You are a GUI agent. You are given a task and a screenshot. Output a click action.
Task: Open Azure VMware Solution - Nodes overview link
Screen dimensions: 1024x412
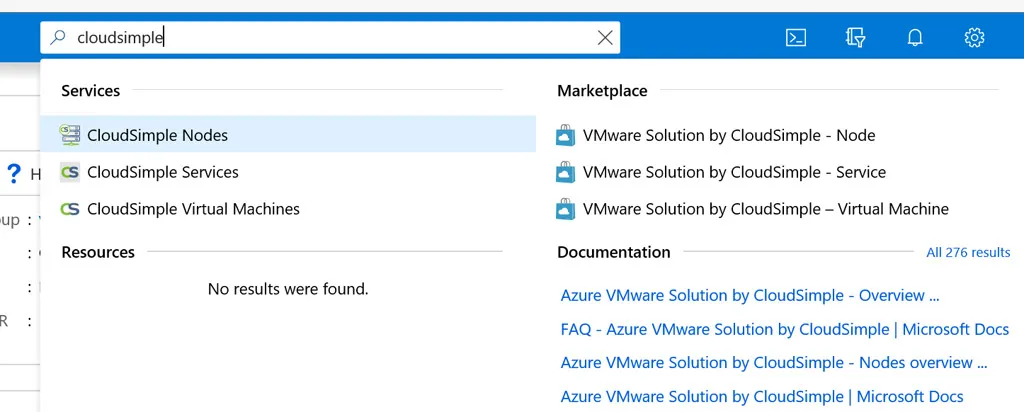click(774, 362)
